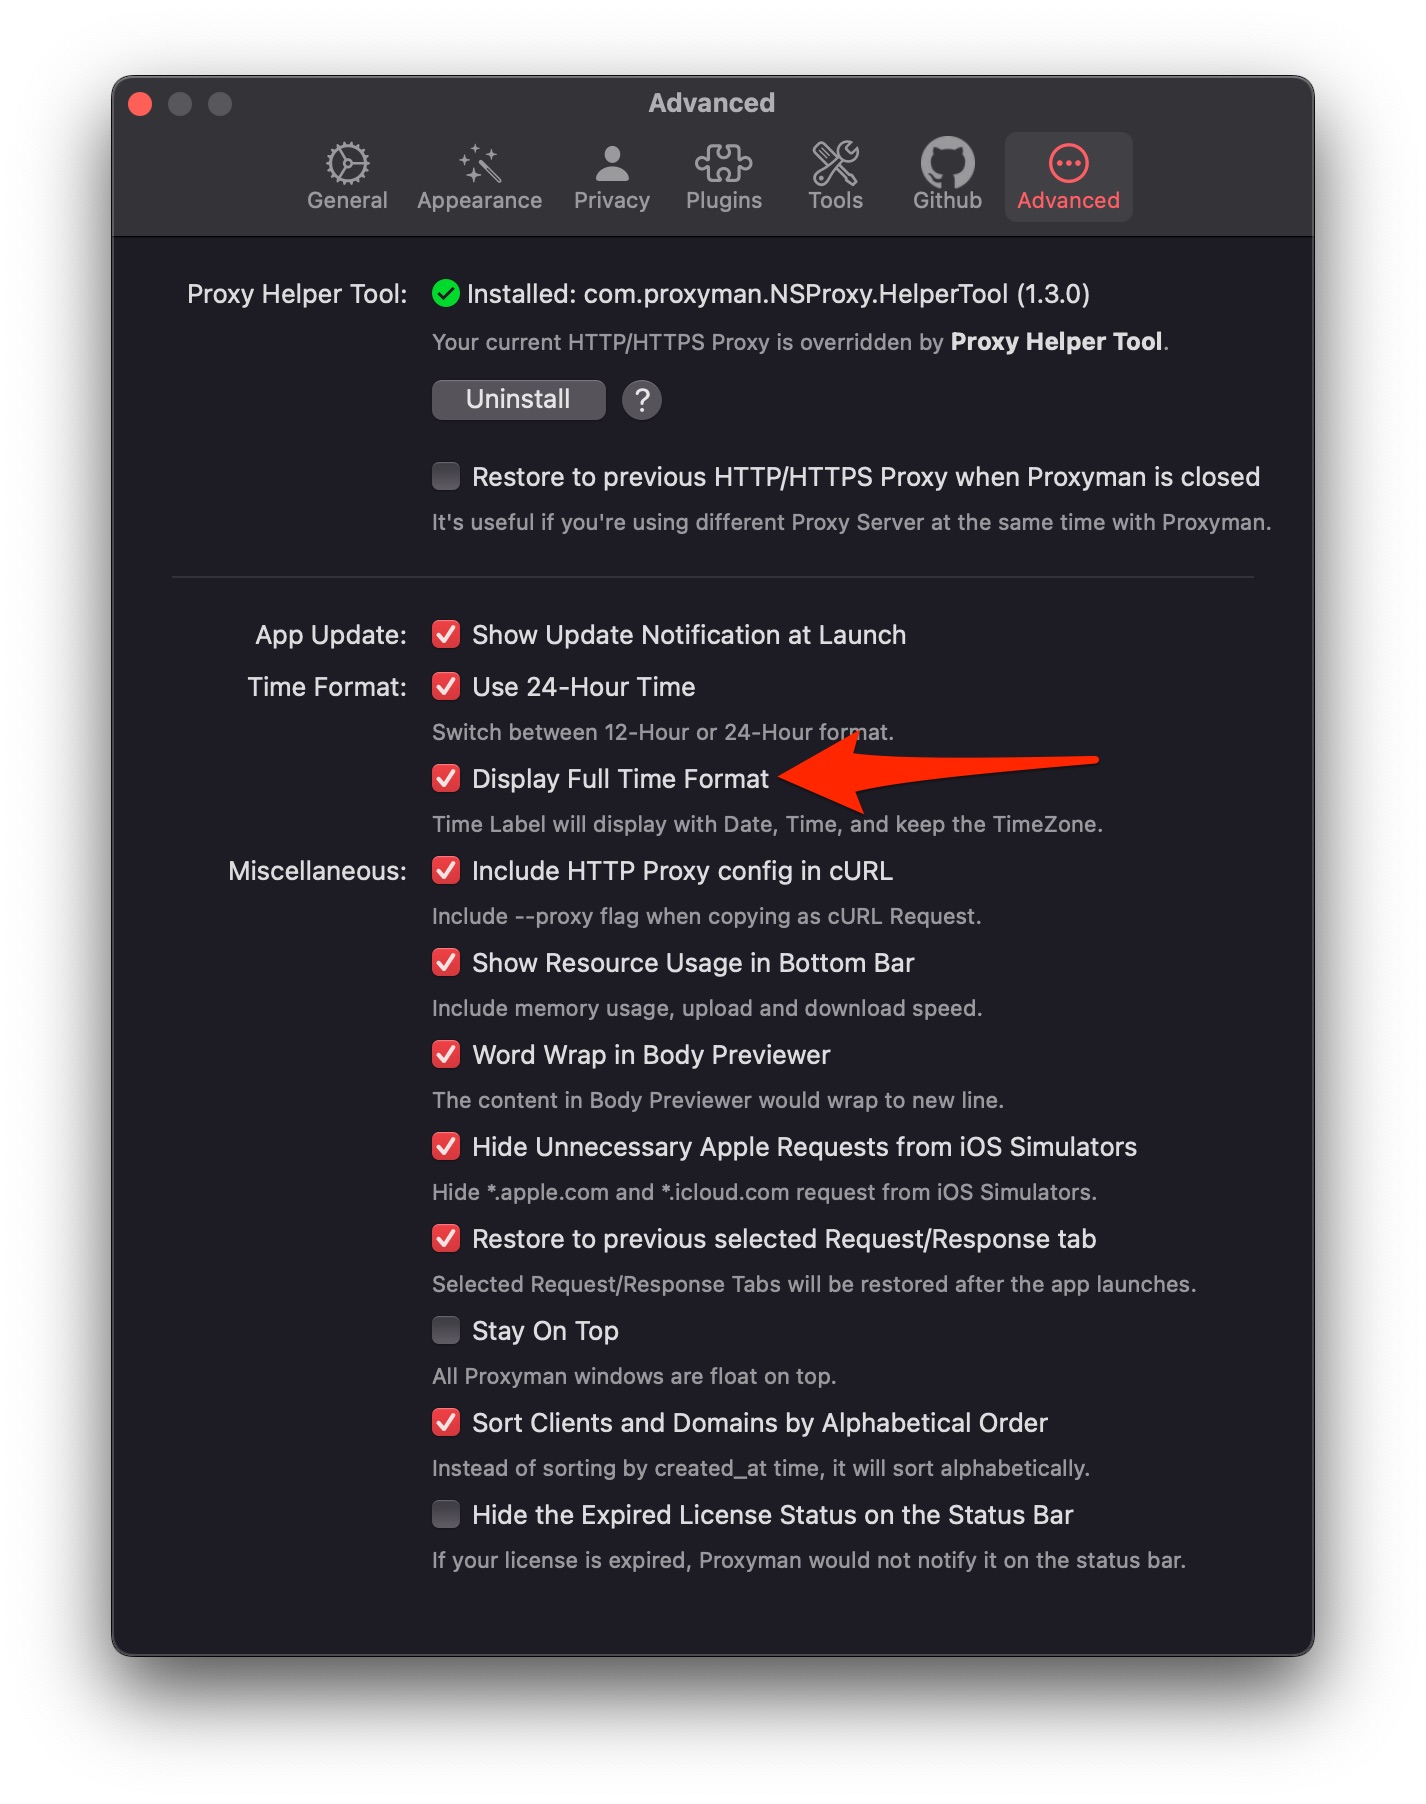Viewport: 1426px width, 1804px height.
Task: Click 'Selected Request/Response Tabs will be restored' text
Action: click(814, 1284)
